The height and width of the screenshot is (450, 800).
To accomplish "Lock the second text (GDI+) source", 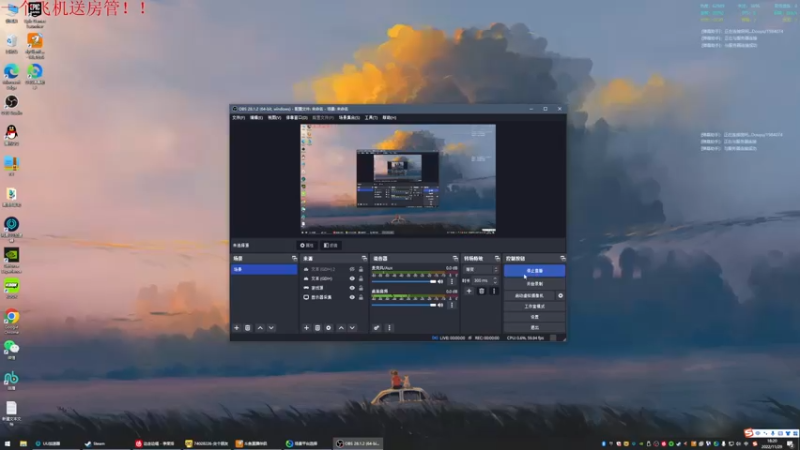I will [x=361, y=279].
